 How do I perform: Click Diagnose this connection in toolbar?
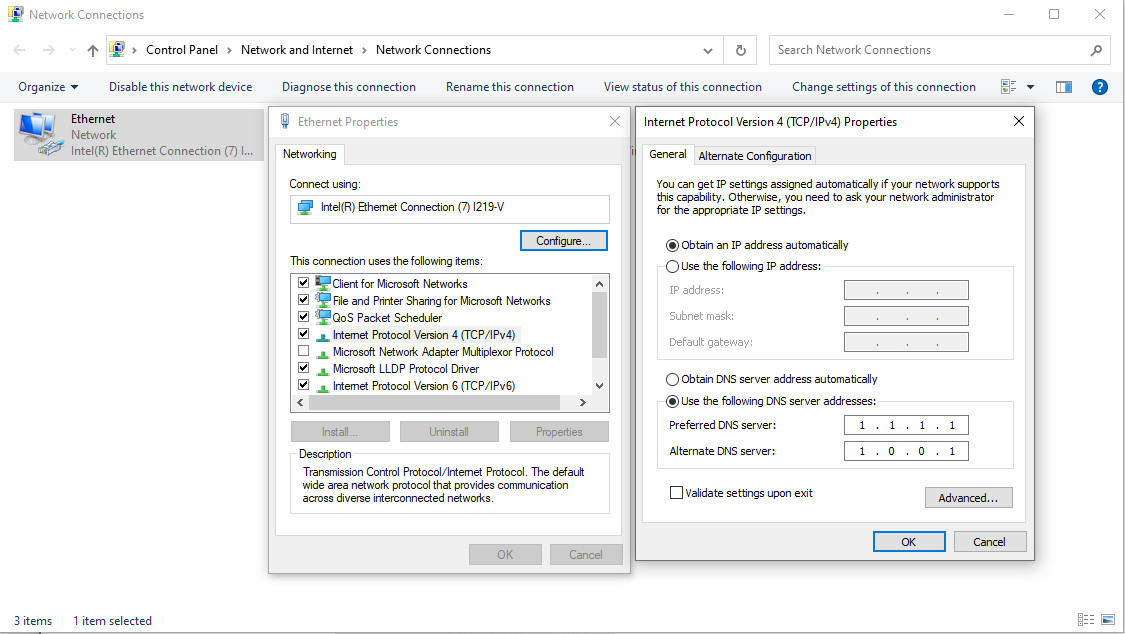click(348, 87)
